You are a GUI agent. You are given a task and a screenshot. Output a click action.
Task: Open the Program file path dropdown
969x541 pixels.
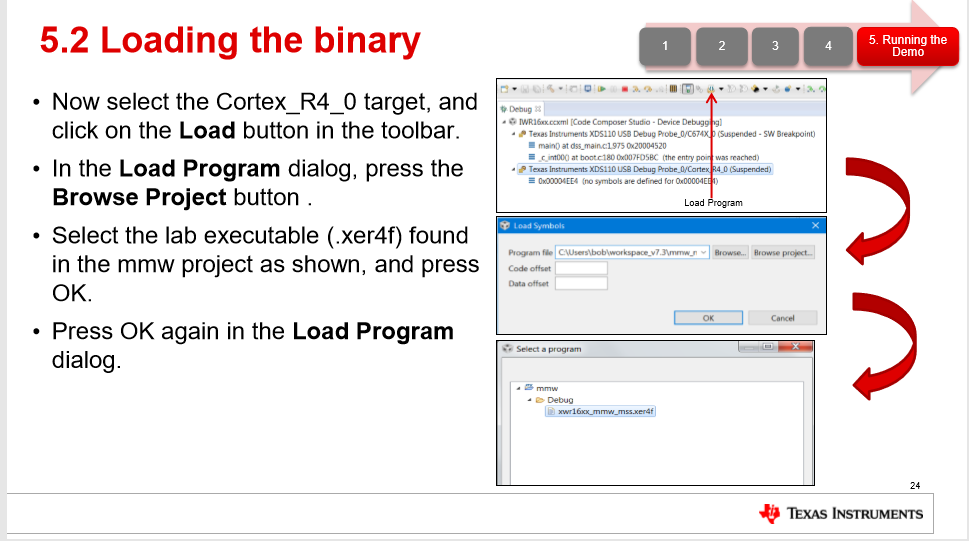click(x=703, y=252)
